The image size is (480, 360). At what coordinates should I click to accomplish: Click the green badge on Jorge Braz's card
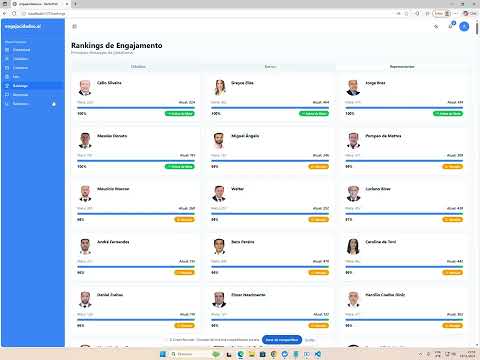click(448, 114)
